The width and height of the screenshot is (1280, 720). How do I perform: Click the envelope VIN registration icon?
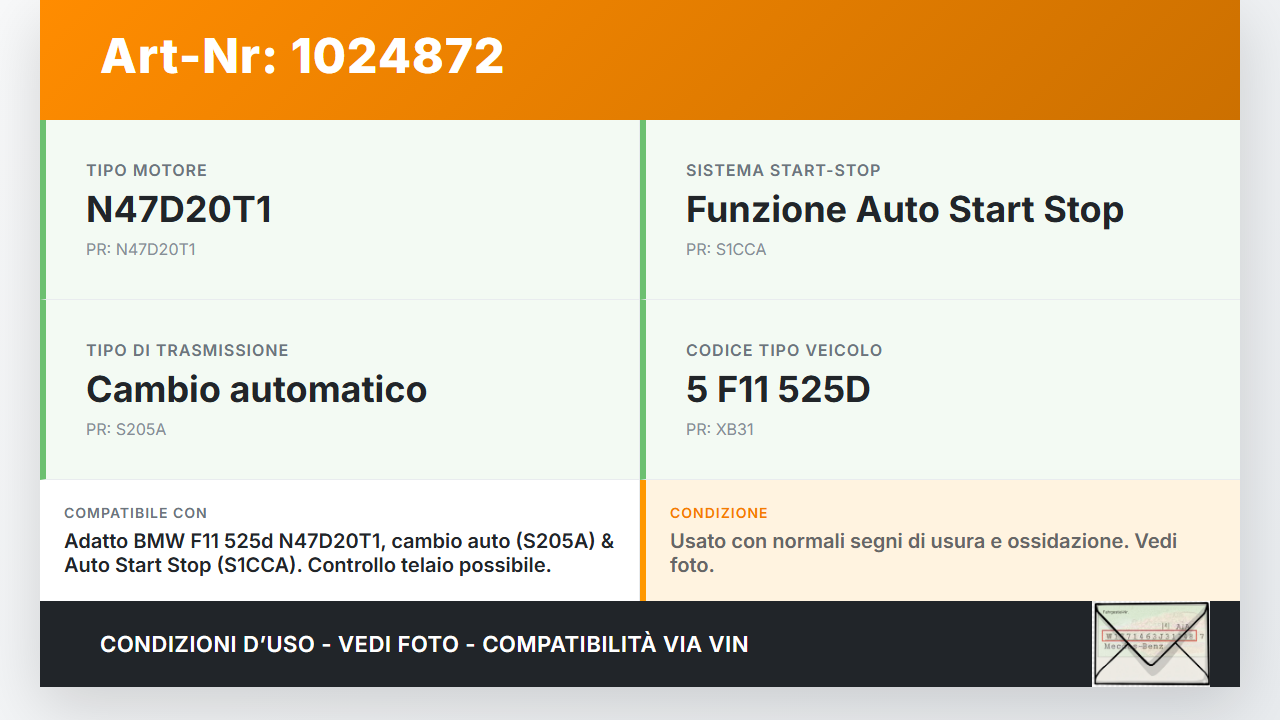1151,643
